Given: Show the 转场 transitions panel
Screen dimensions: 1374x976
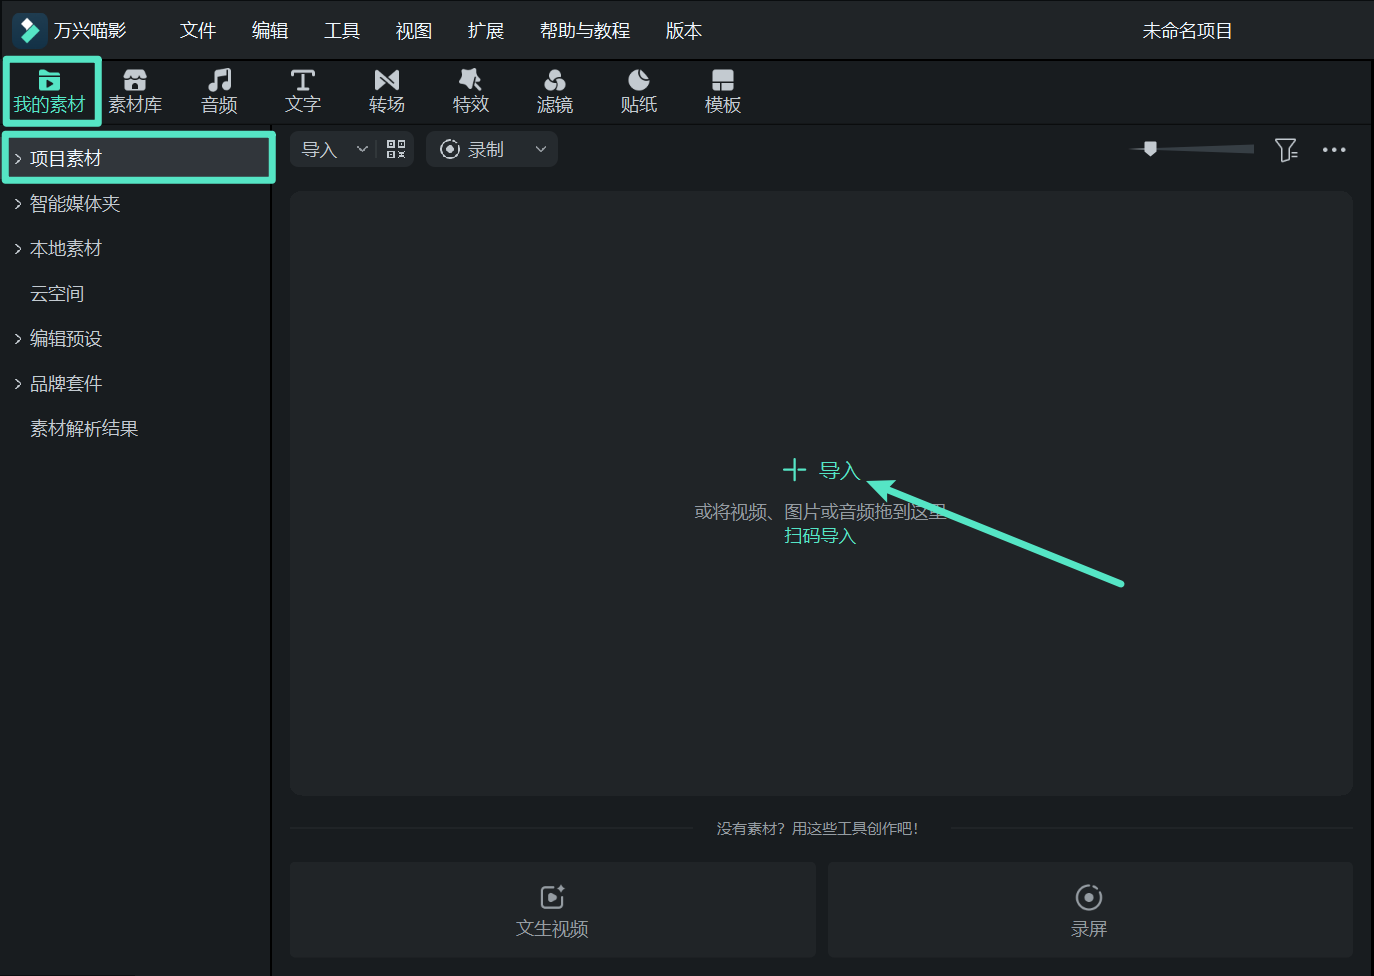Looking at the screenshot, I should pos(387,91).
